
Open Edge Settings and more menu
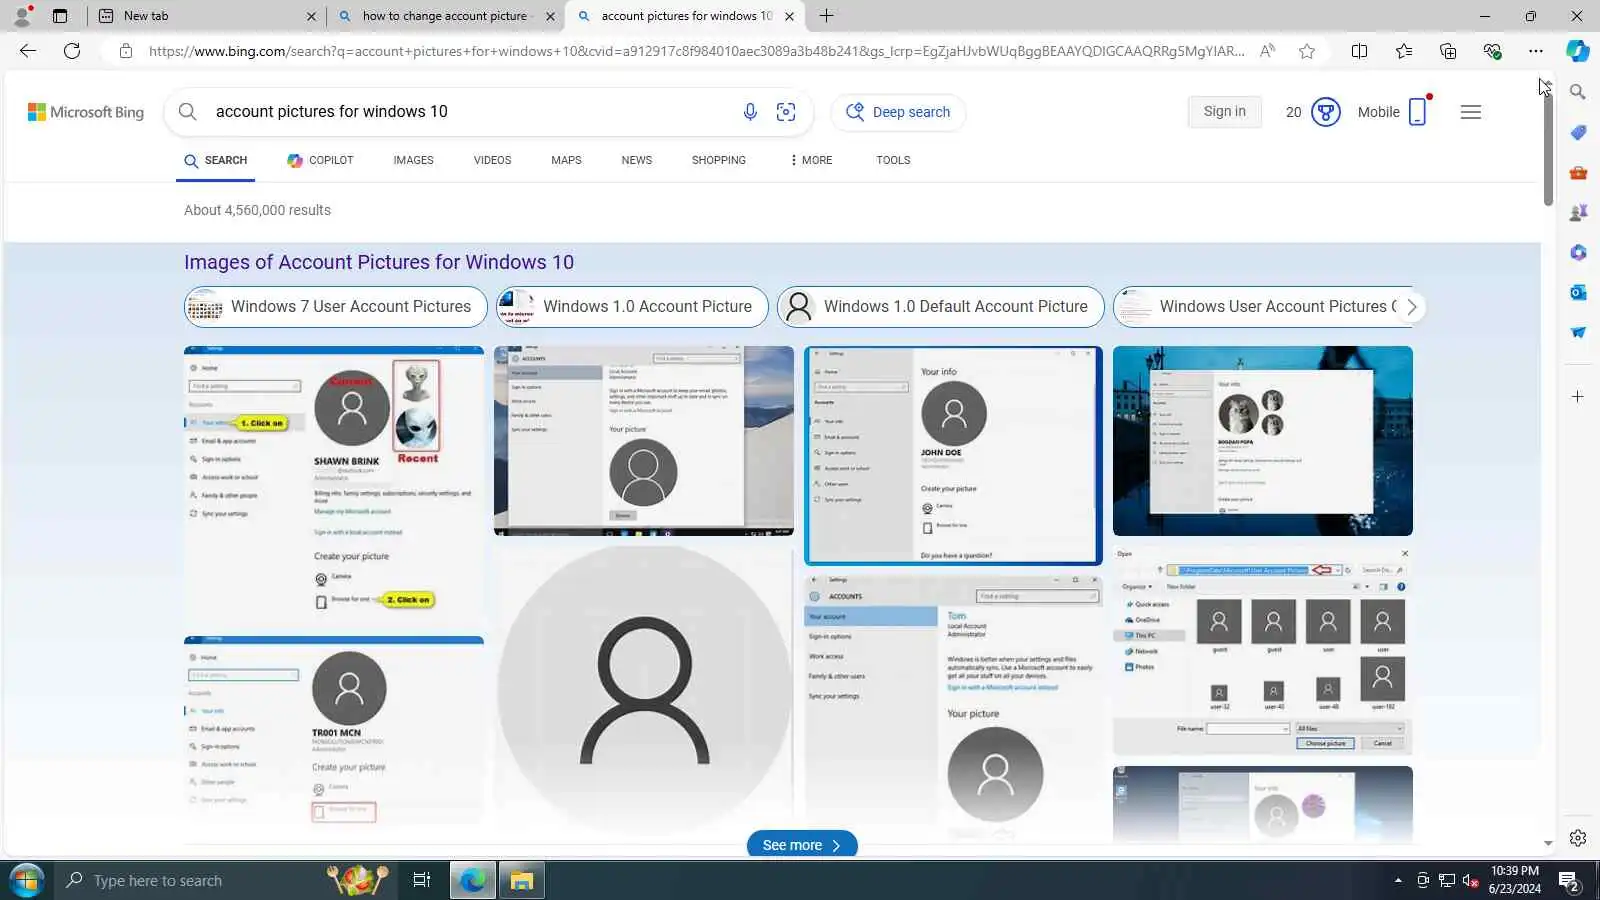click(x=1536, y=51)
